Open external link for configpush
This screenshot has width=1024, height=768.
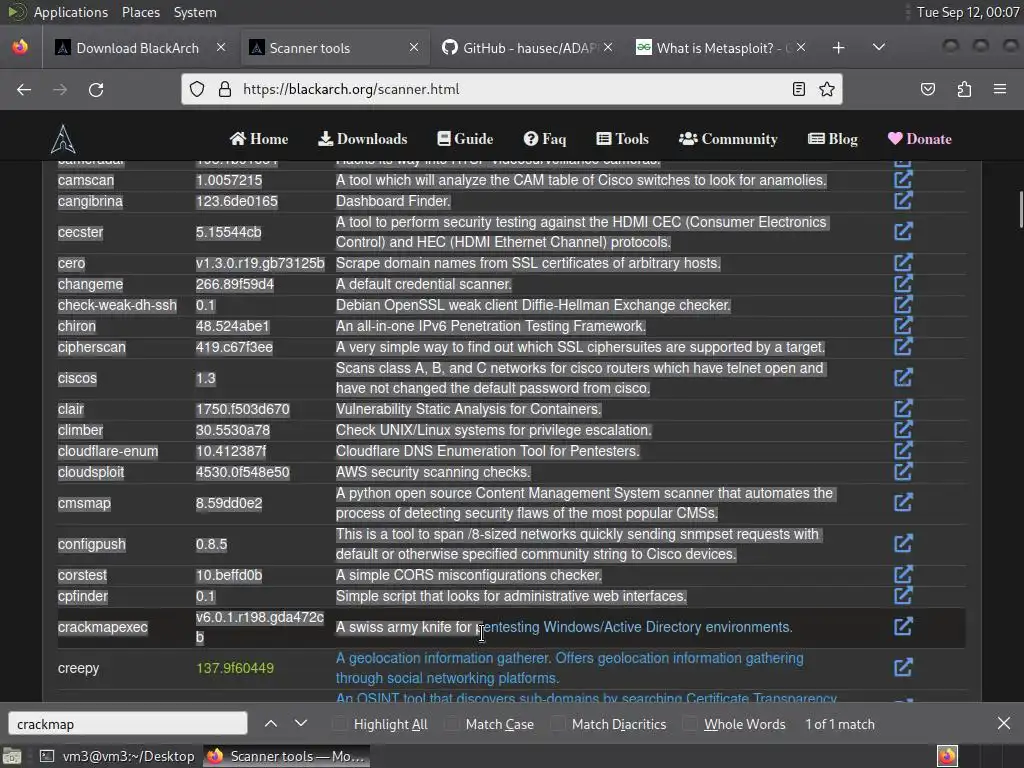[x=903, y=543]
